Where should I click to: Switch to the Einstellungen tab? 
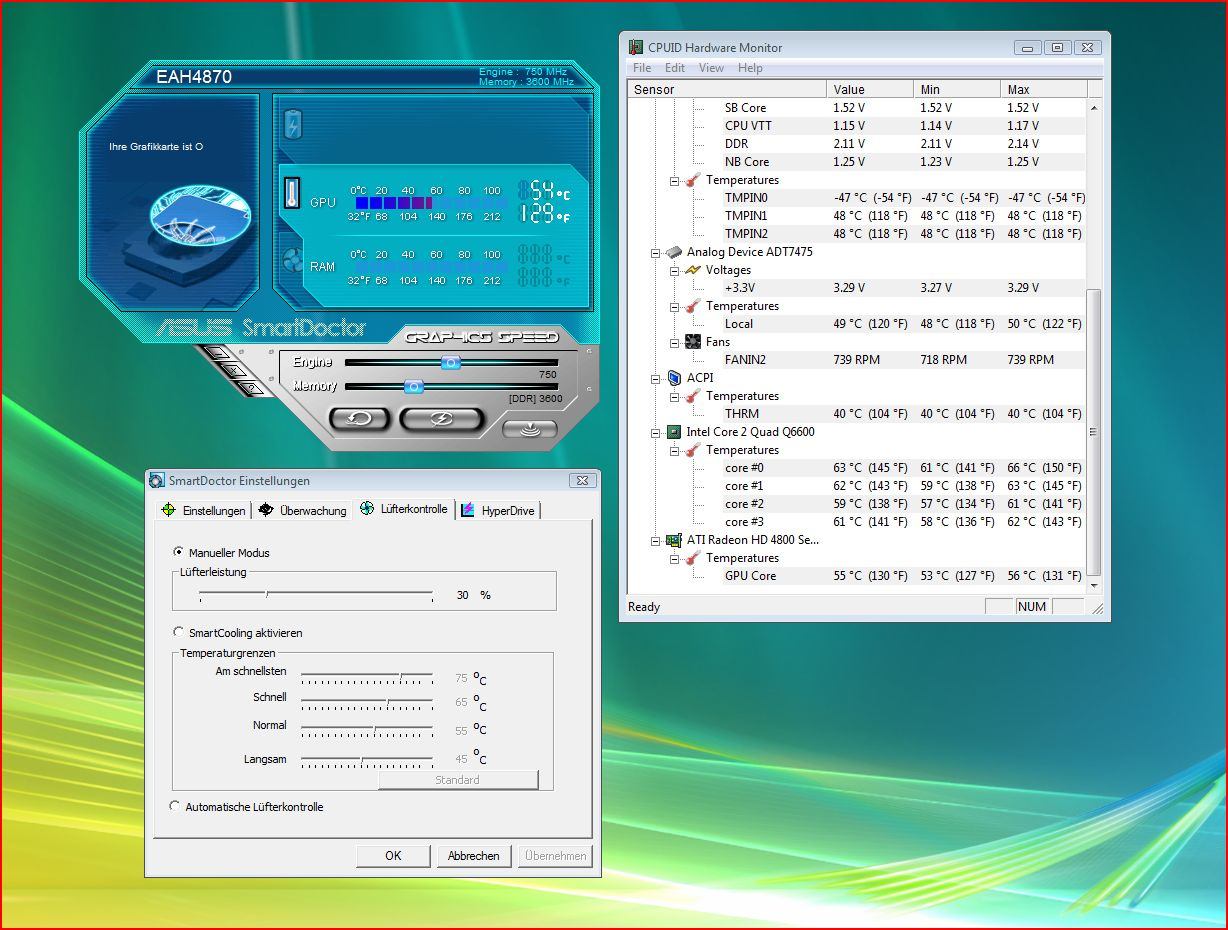point(204,510)
